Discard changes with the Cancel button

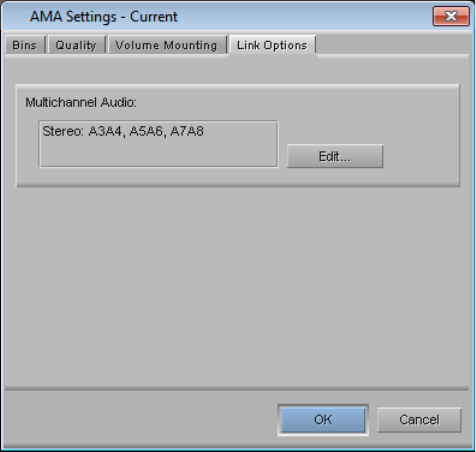[x=419, y=420]
